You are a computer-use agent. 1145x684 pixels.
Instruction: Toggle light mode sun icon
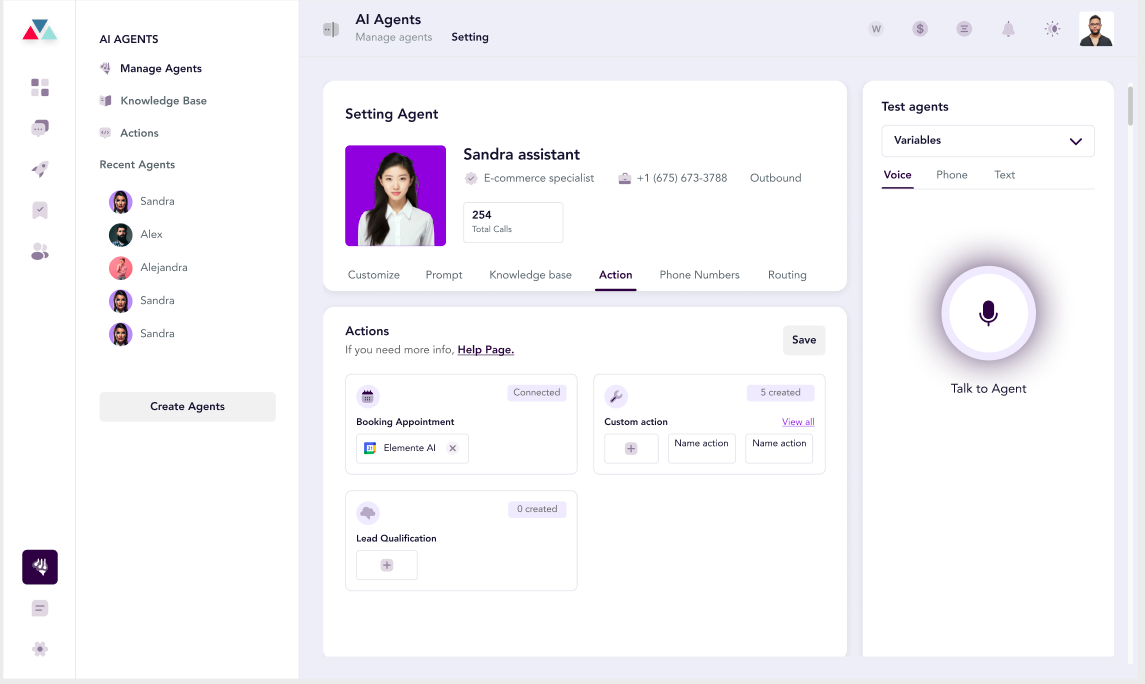pyautogui.click(x=1052, y=29)
